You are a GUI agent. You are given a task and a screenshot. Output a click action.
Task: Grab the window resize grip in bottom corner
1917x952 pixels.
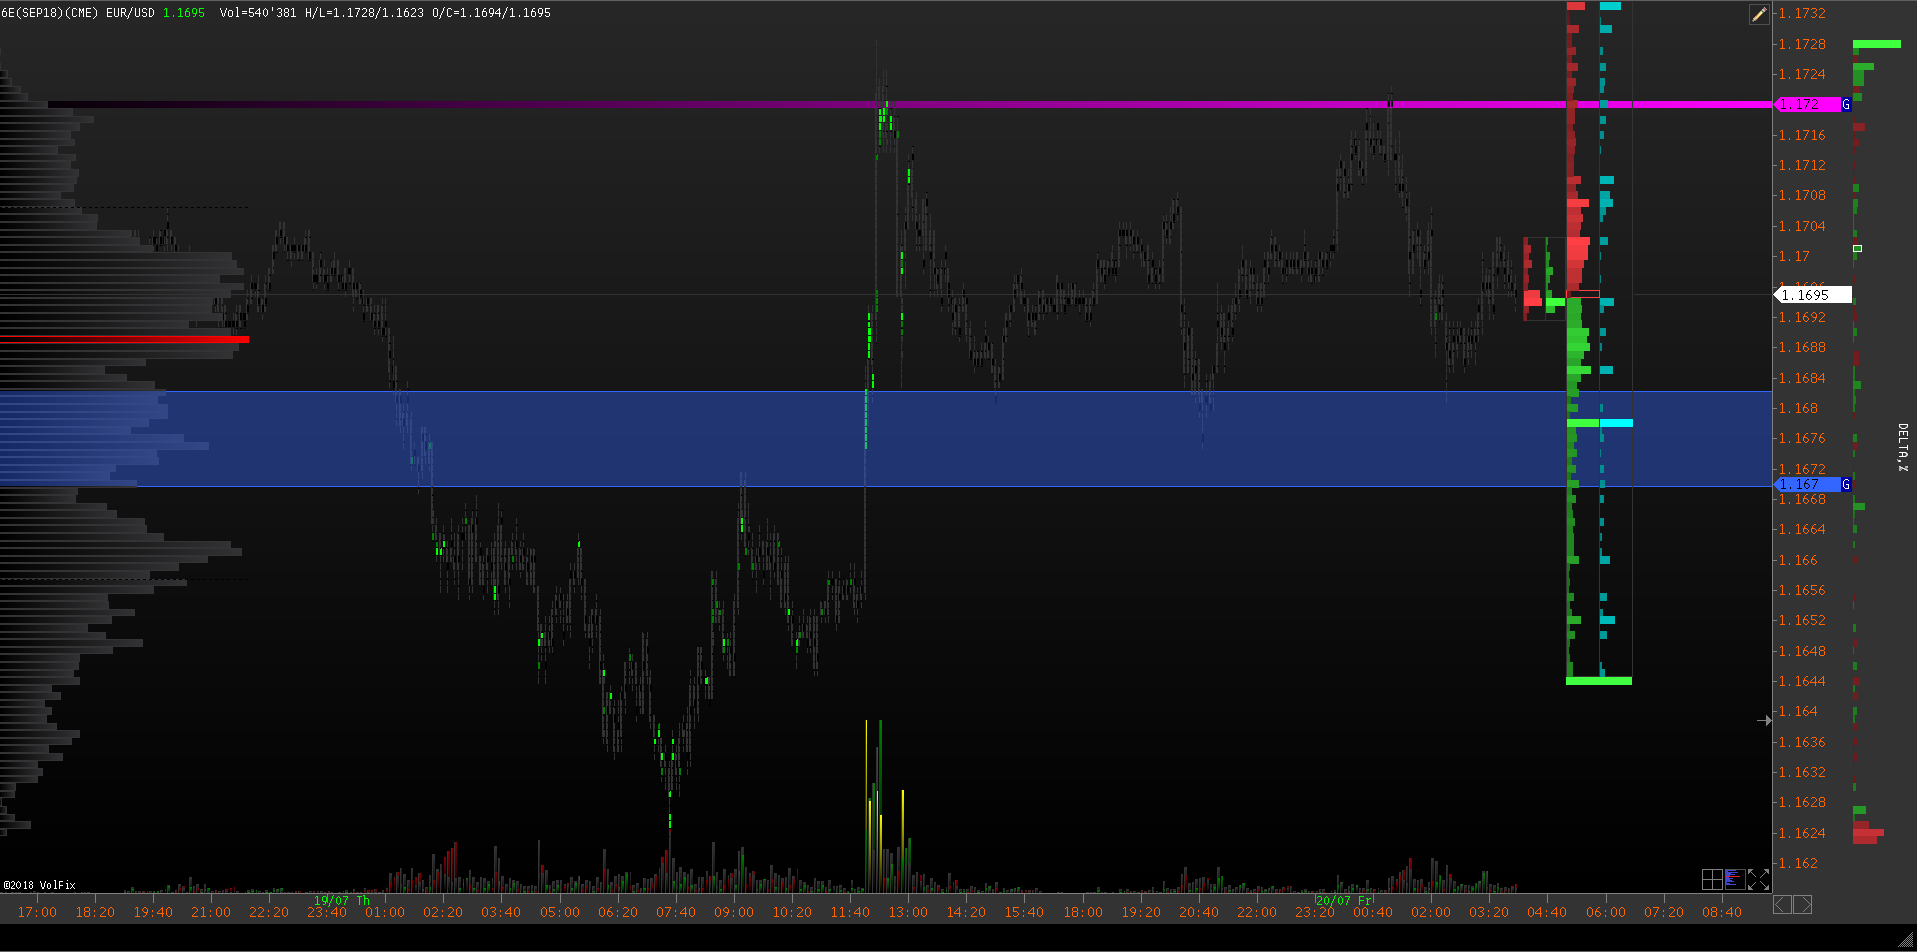[1906, 940]
